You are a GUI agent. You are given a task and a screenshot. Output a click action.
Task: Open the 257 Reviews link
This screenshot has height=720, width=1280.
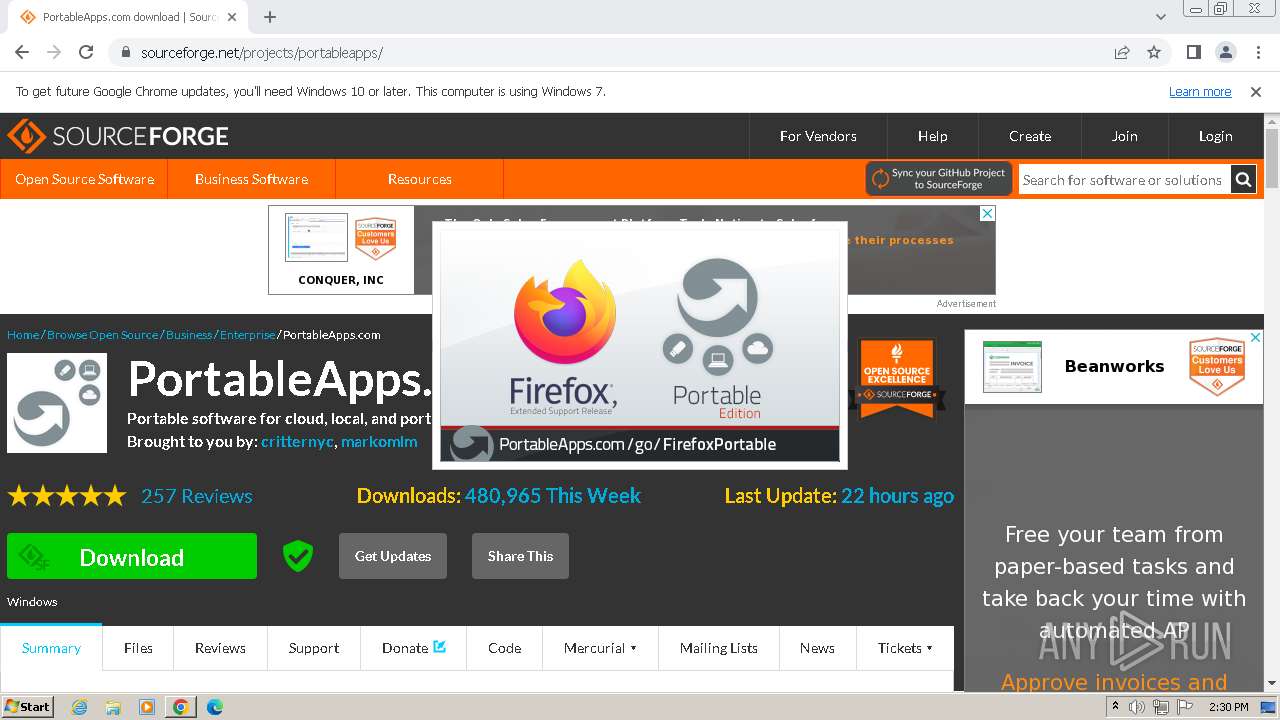coord(197,496)
